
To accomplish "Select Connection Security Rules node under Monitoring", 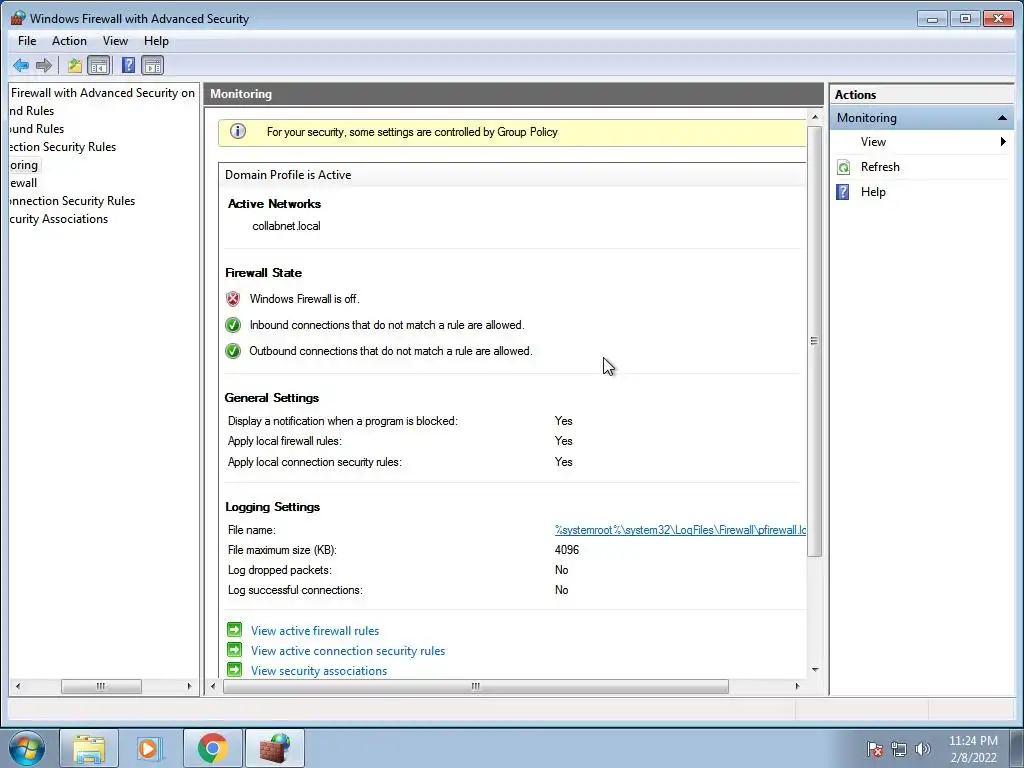I will click(72, 201).
